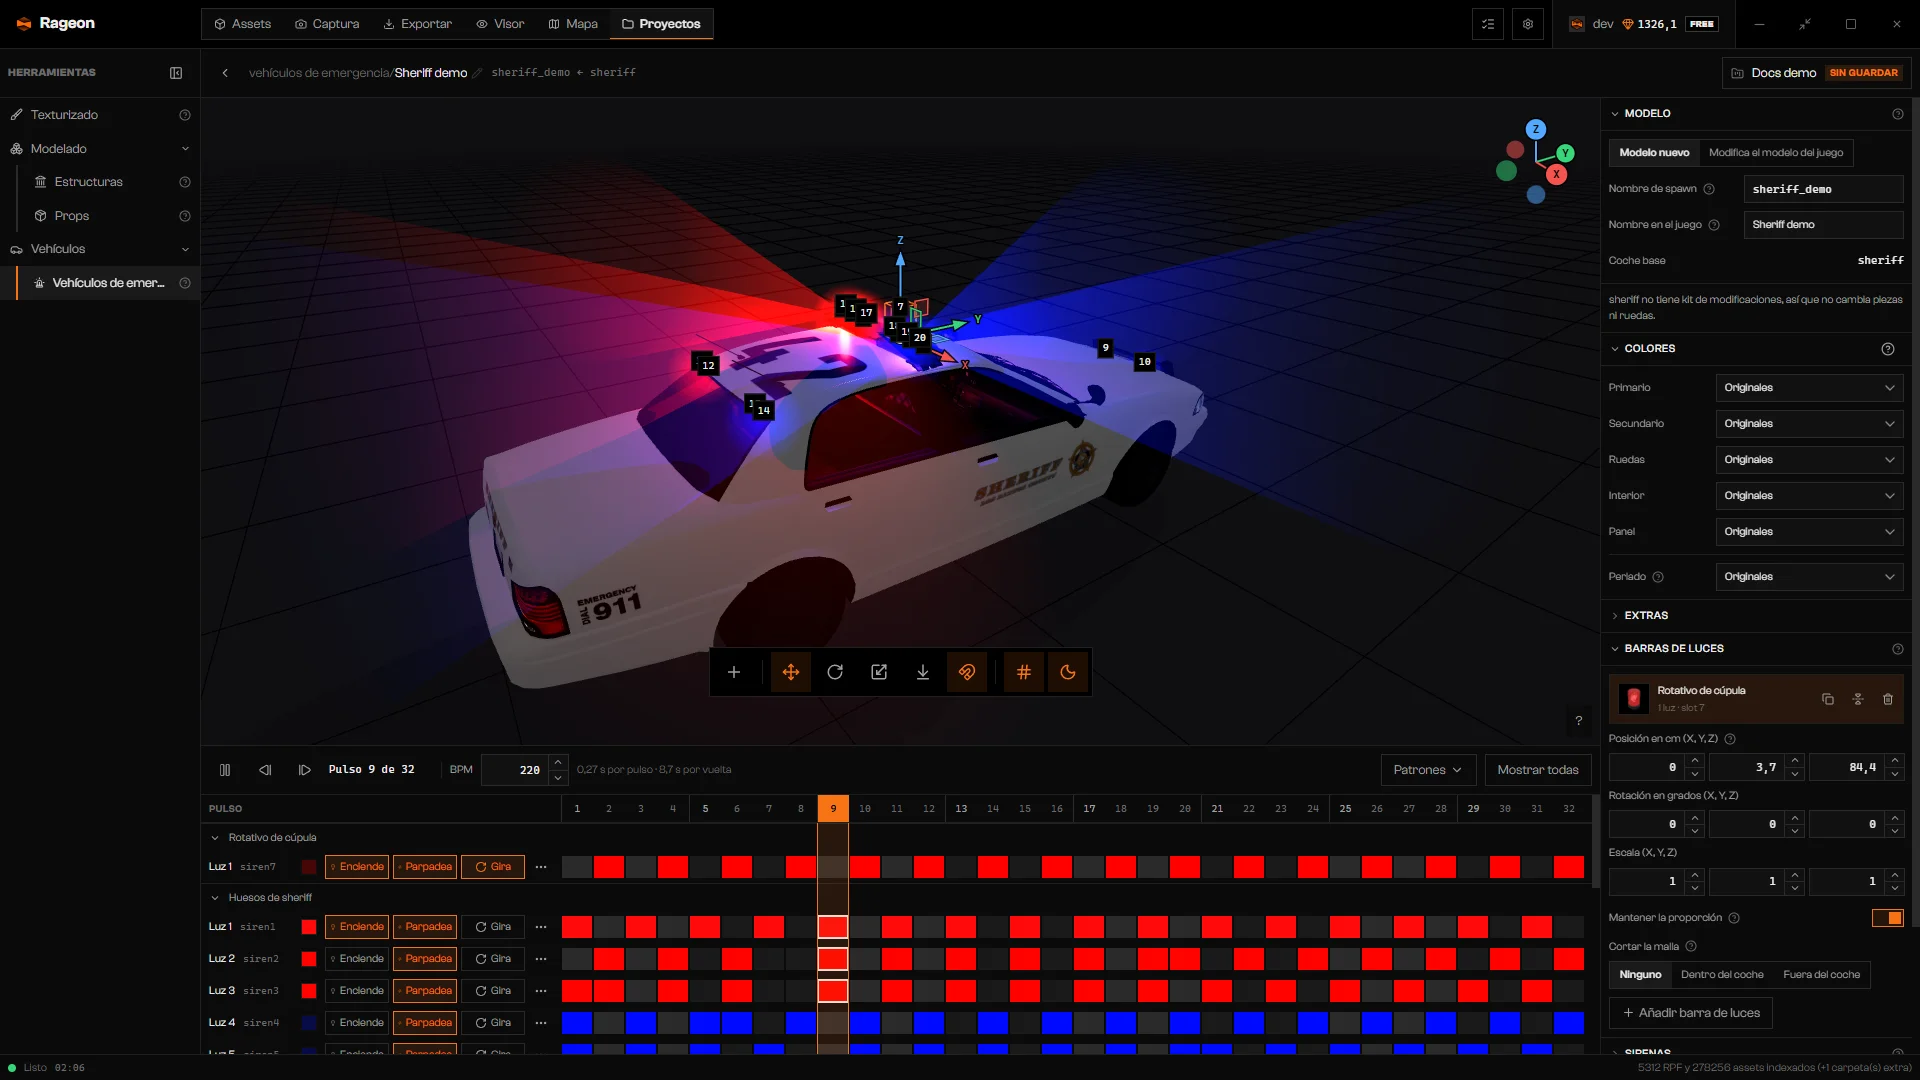1920x1080 pixels.
Task: Collapse the Herramientas sidebar panel
Action: (x=176, y=73)
